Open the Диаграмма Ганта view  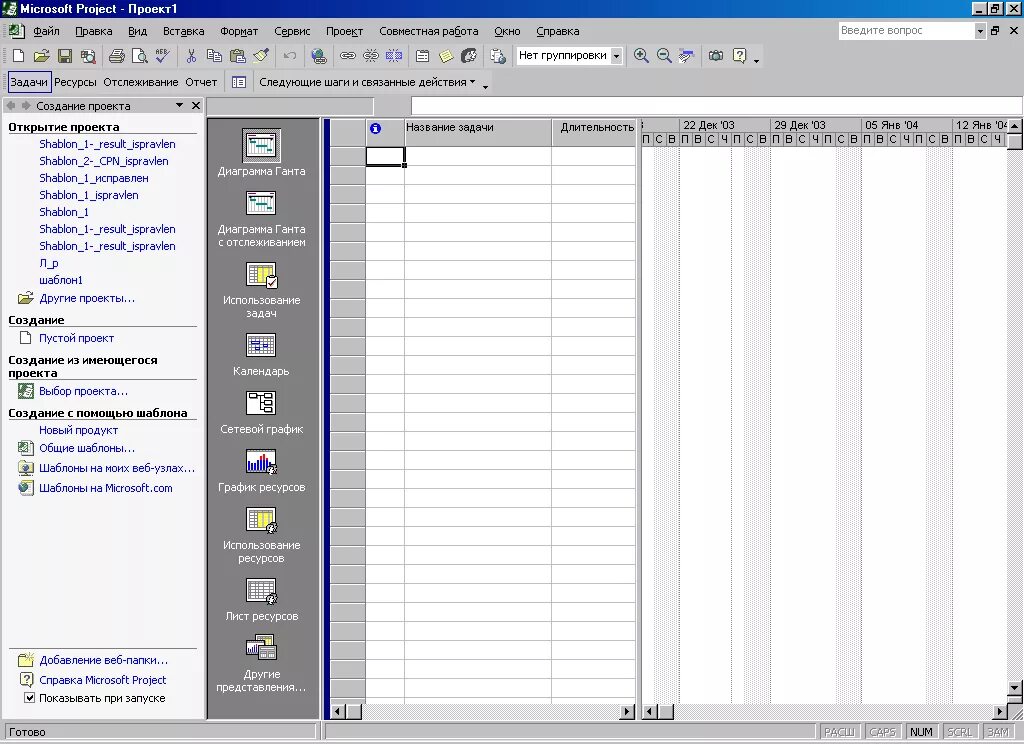click(261, 152)
